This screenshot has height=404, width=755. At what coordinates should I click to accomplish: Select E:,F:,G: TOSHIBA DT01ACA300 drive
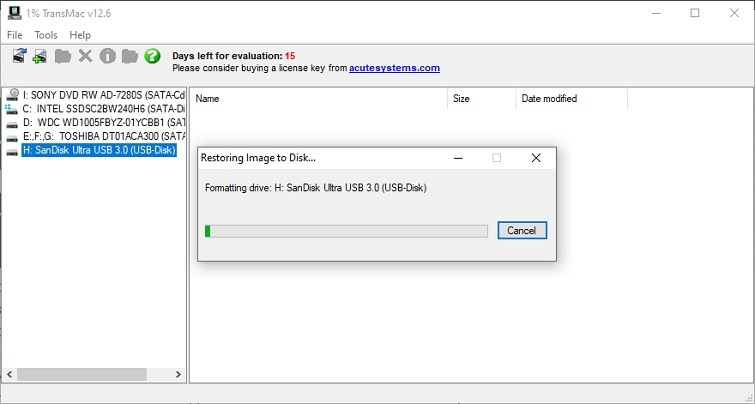click(104, 136)
